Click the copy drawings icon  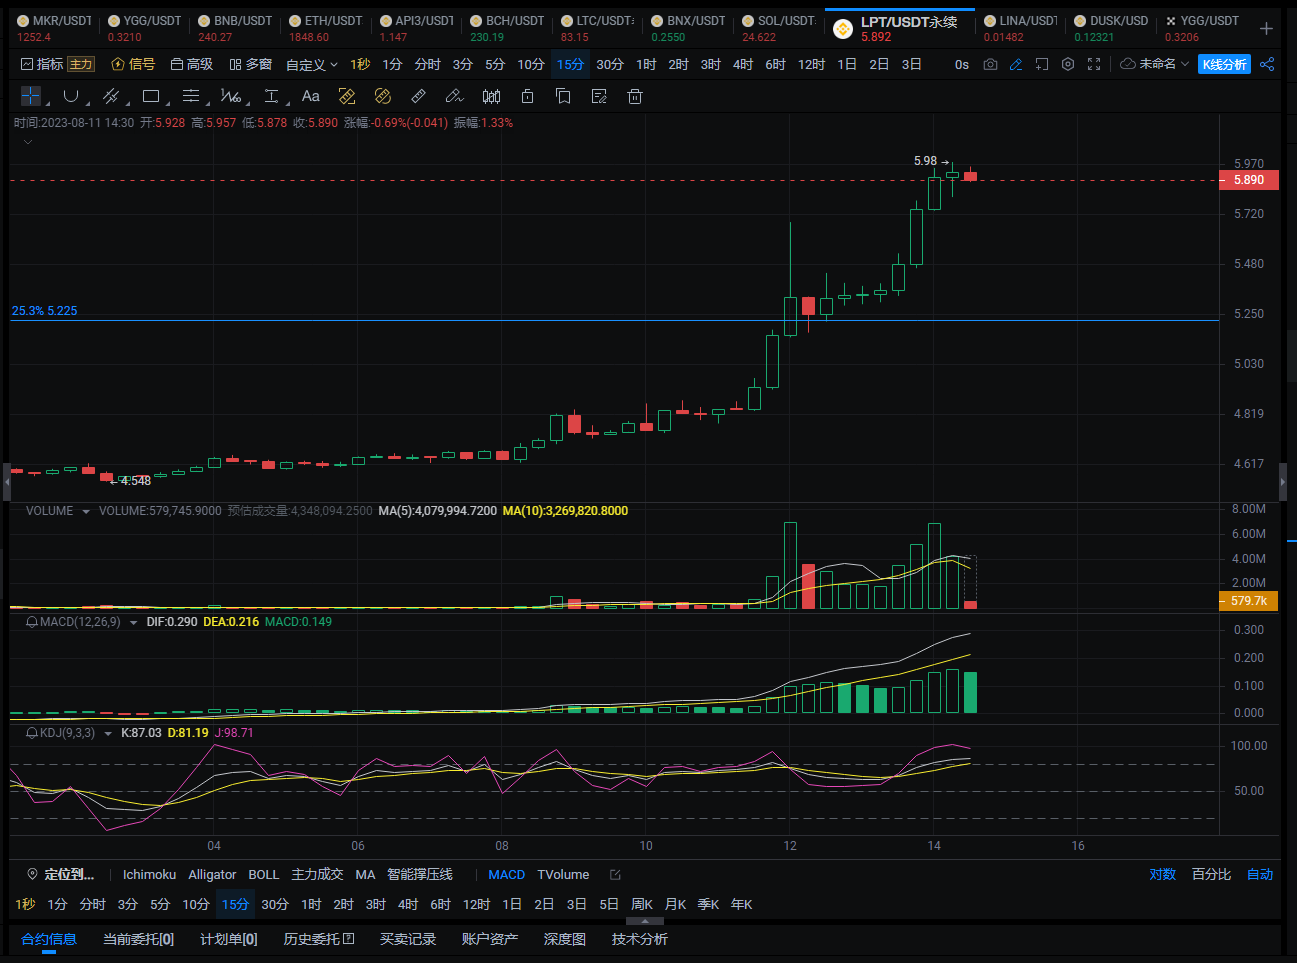(x=563, y=96)
